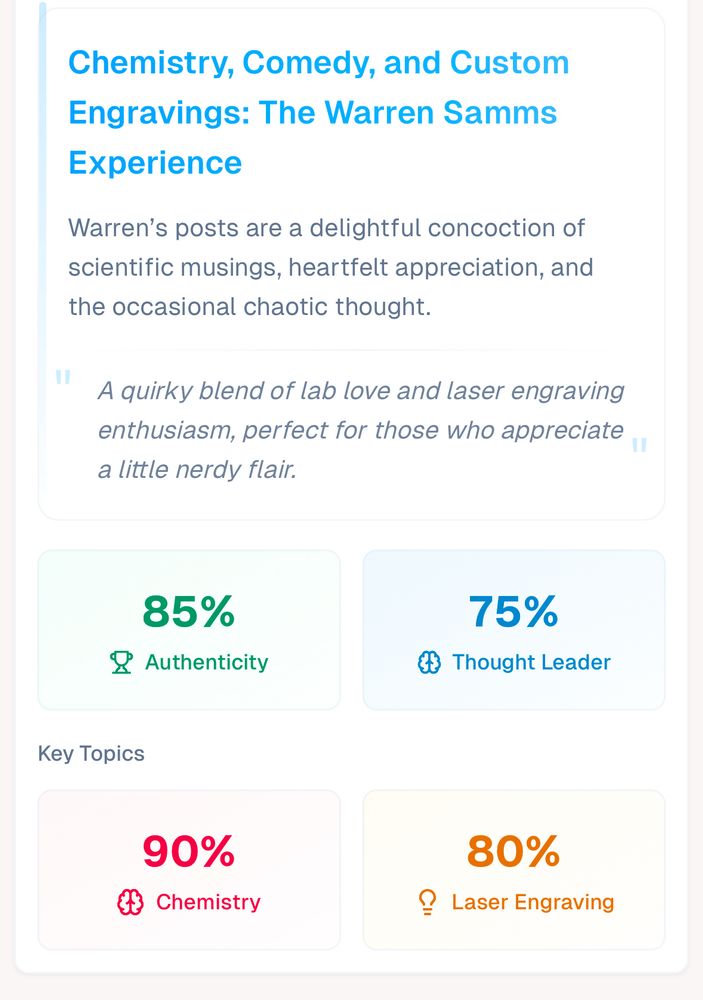Open the 80% Laser Engraving topic card

tap(513, 870)
